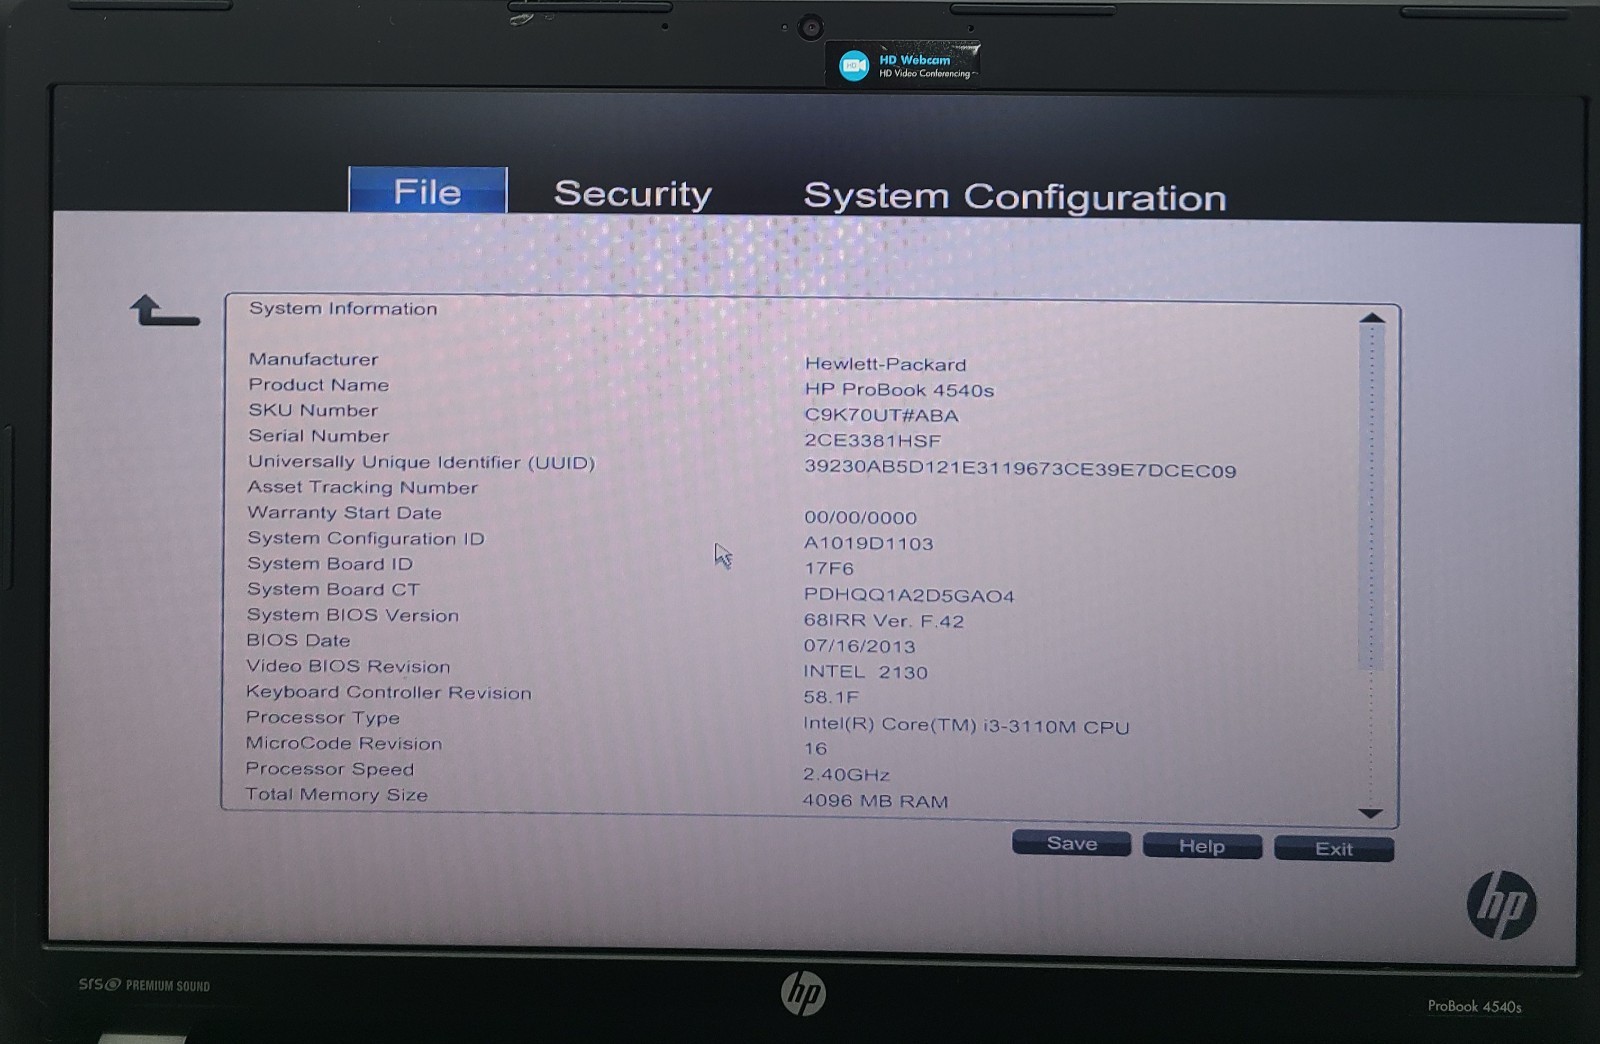Screen dimensions: 1600x1044
Task: Click the 2.40GHz value
Action: (x=847, y=774)
